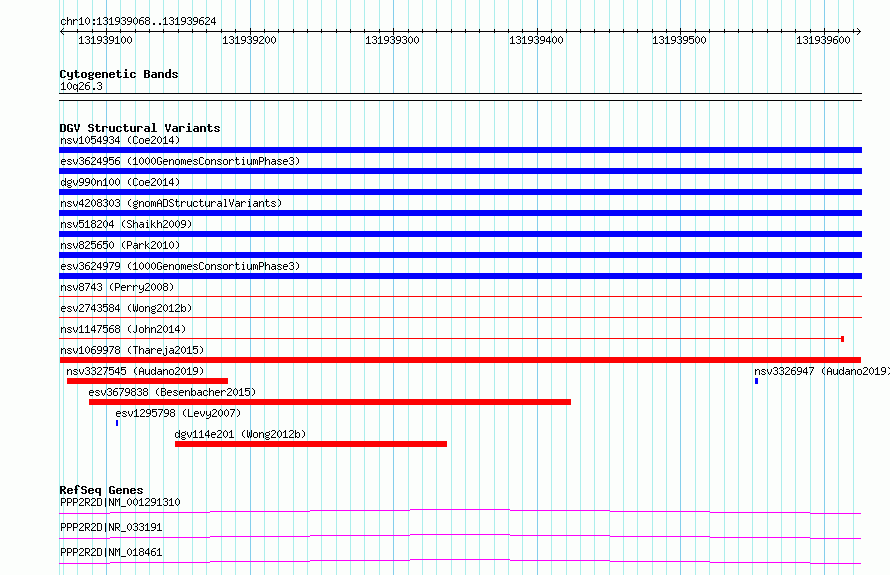This screenshot has width=890, height=575.
Task: Open esv3624979 (1000GenomesConsortiumPhase3) variant
Action: click(x=180, y=266)
